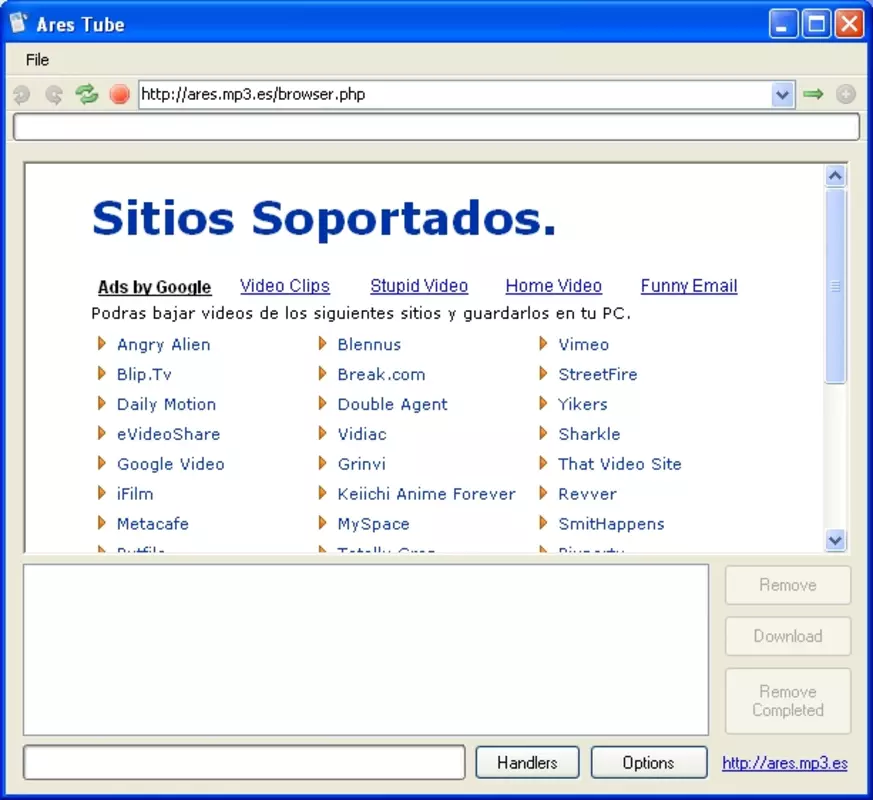Click the Ares Tube title bar icon
The height and width of the screenshot is (800, 873).
[x=19, y=23]
